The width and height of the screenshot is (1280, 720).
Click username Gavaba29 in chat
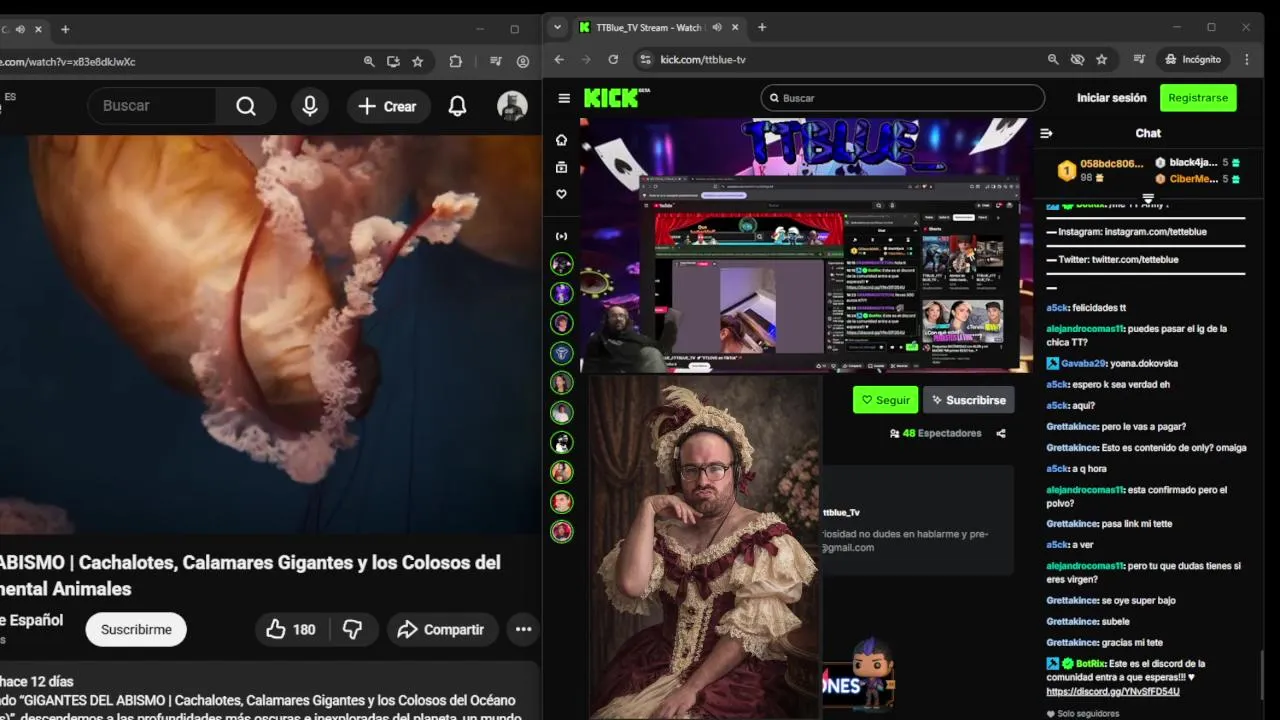[x=1083, y=364]
